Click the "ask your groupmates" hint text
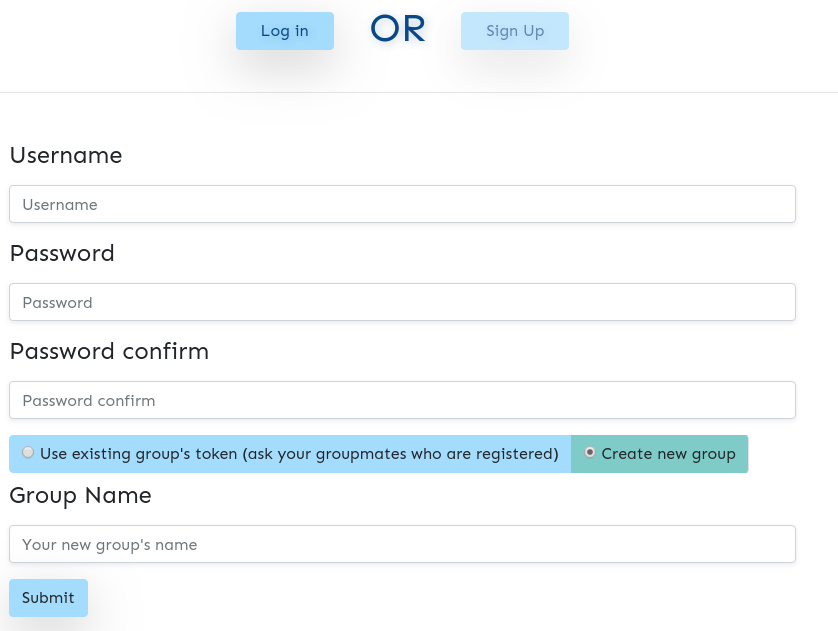The image size is (838, 631). click(400, 454)
